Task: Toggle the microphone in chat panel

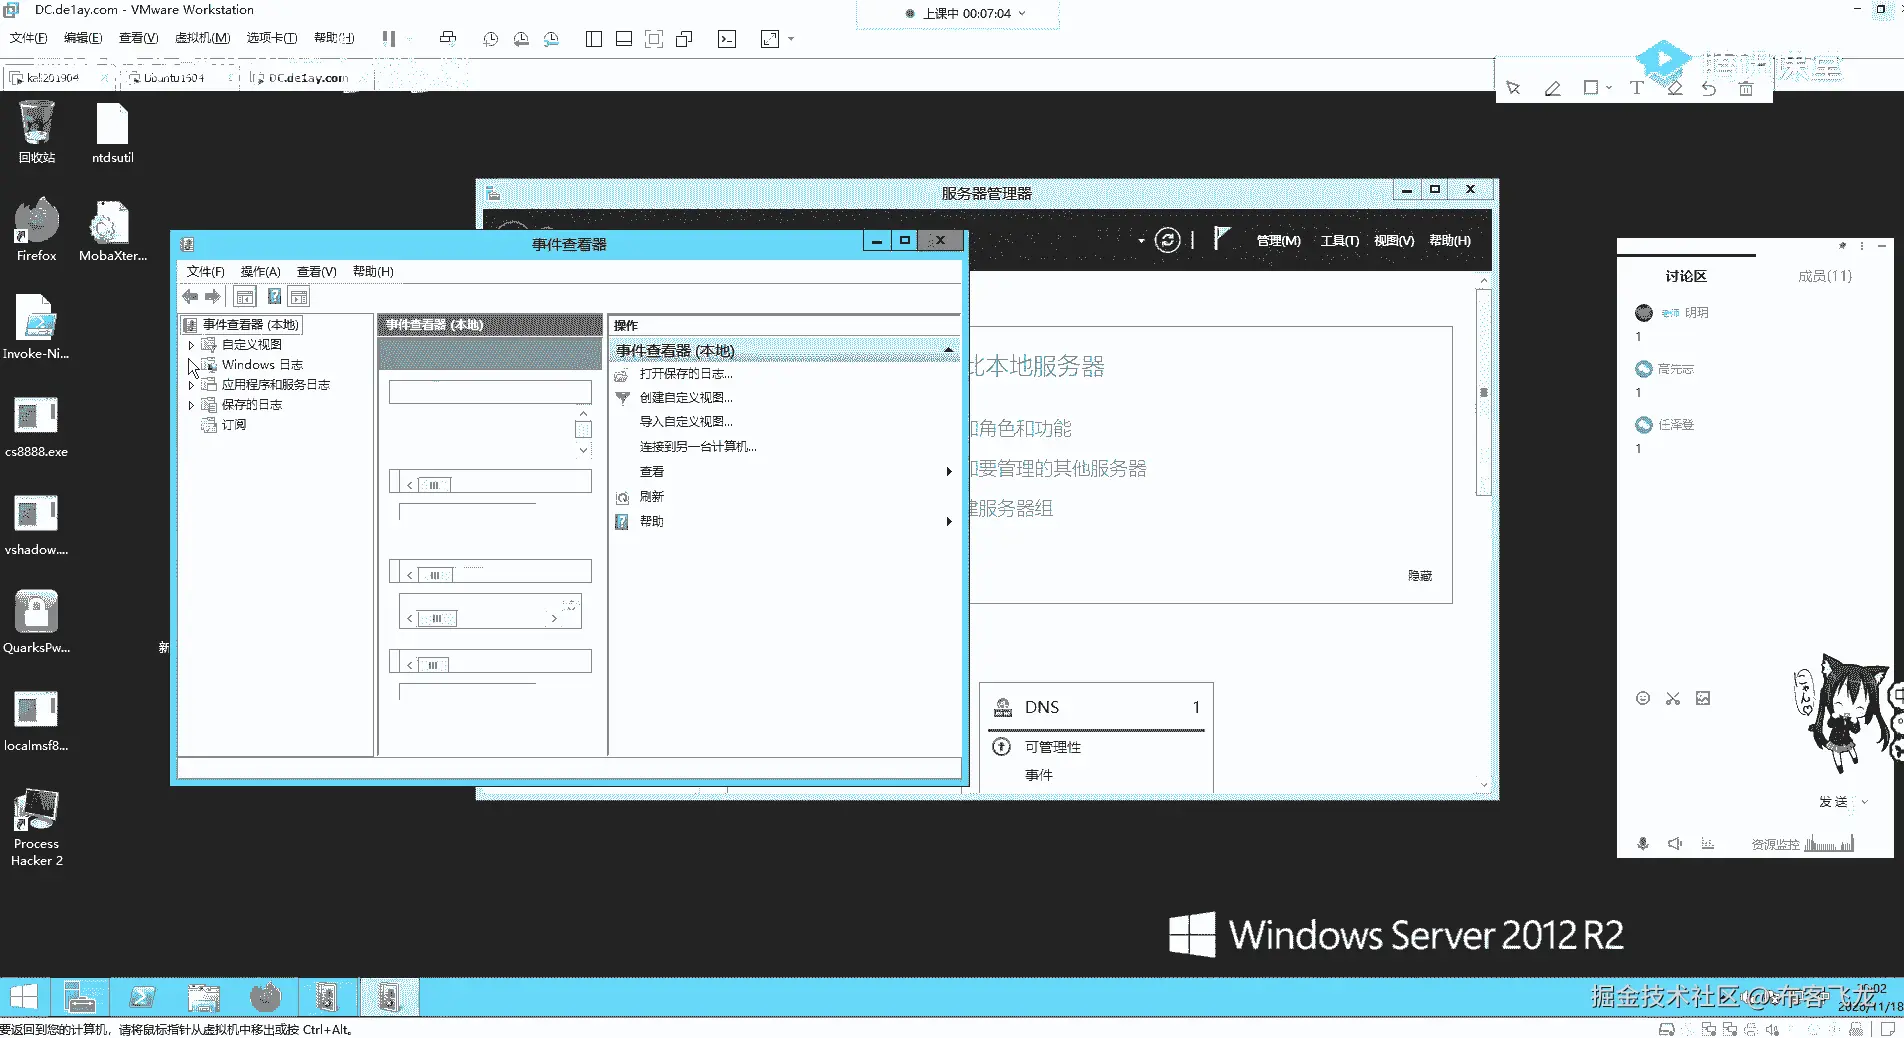Action: coord(1642,844)
